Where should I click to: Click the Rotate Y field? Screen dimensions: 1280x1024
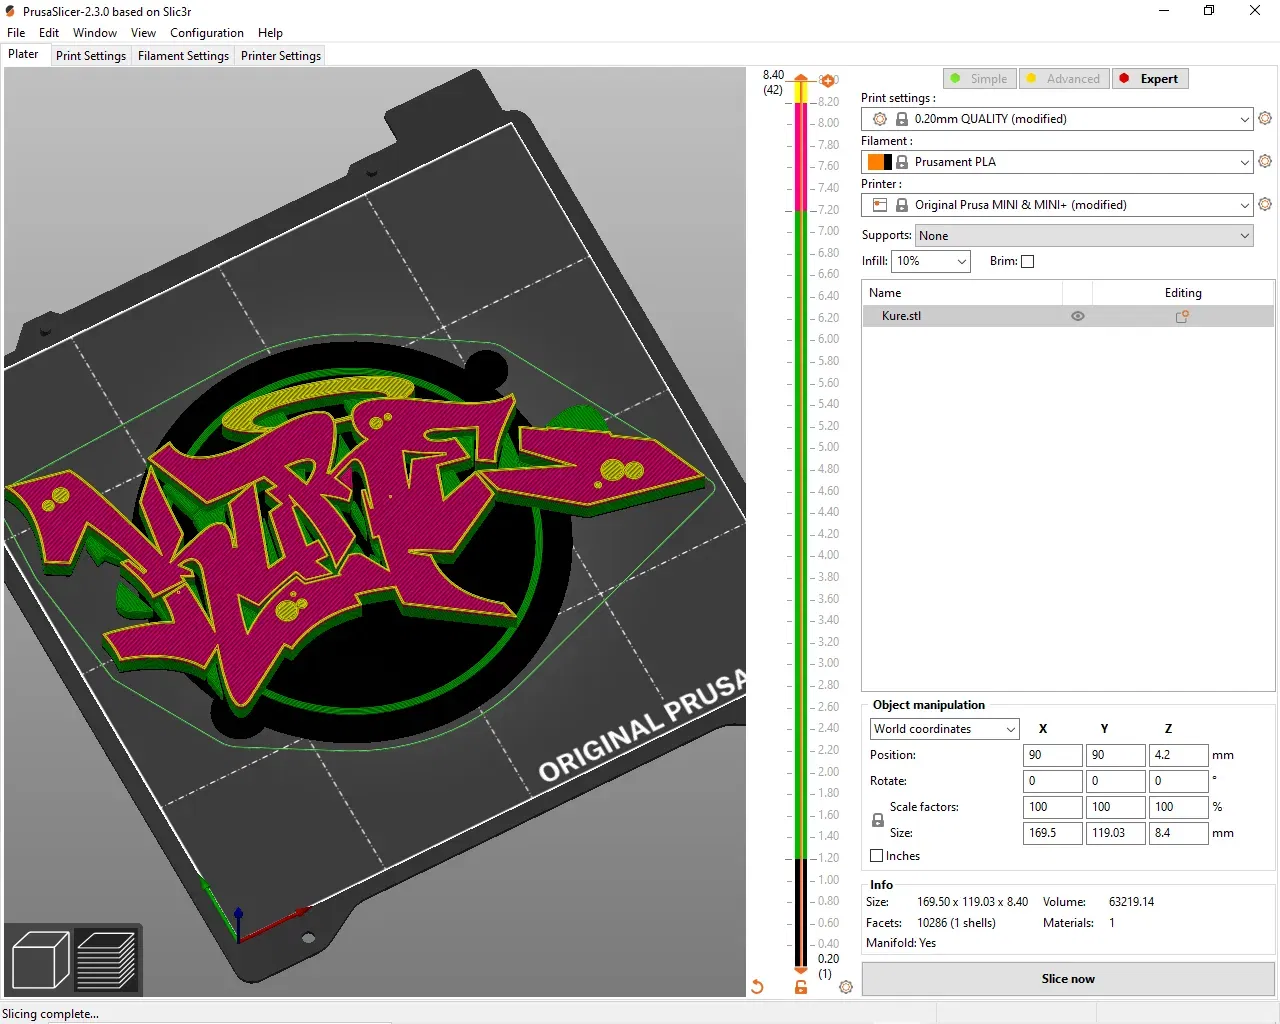pos(1116,781)
